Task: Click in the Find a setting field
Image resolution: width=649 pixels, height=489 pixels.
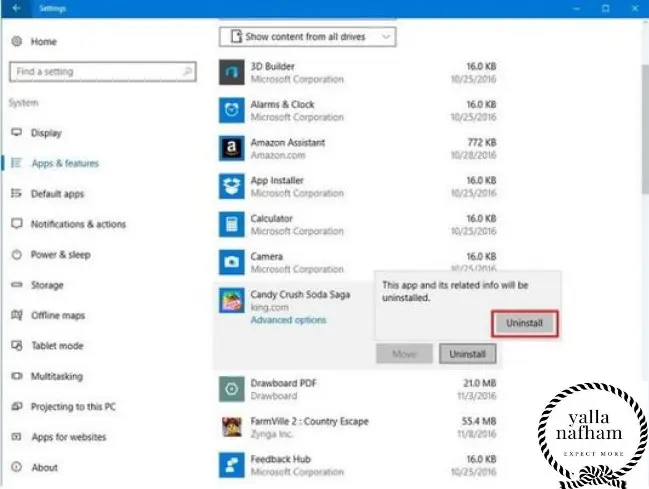Action: [103, 72]
